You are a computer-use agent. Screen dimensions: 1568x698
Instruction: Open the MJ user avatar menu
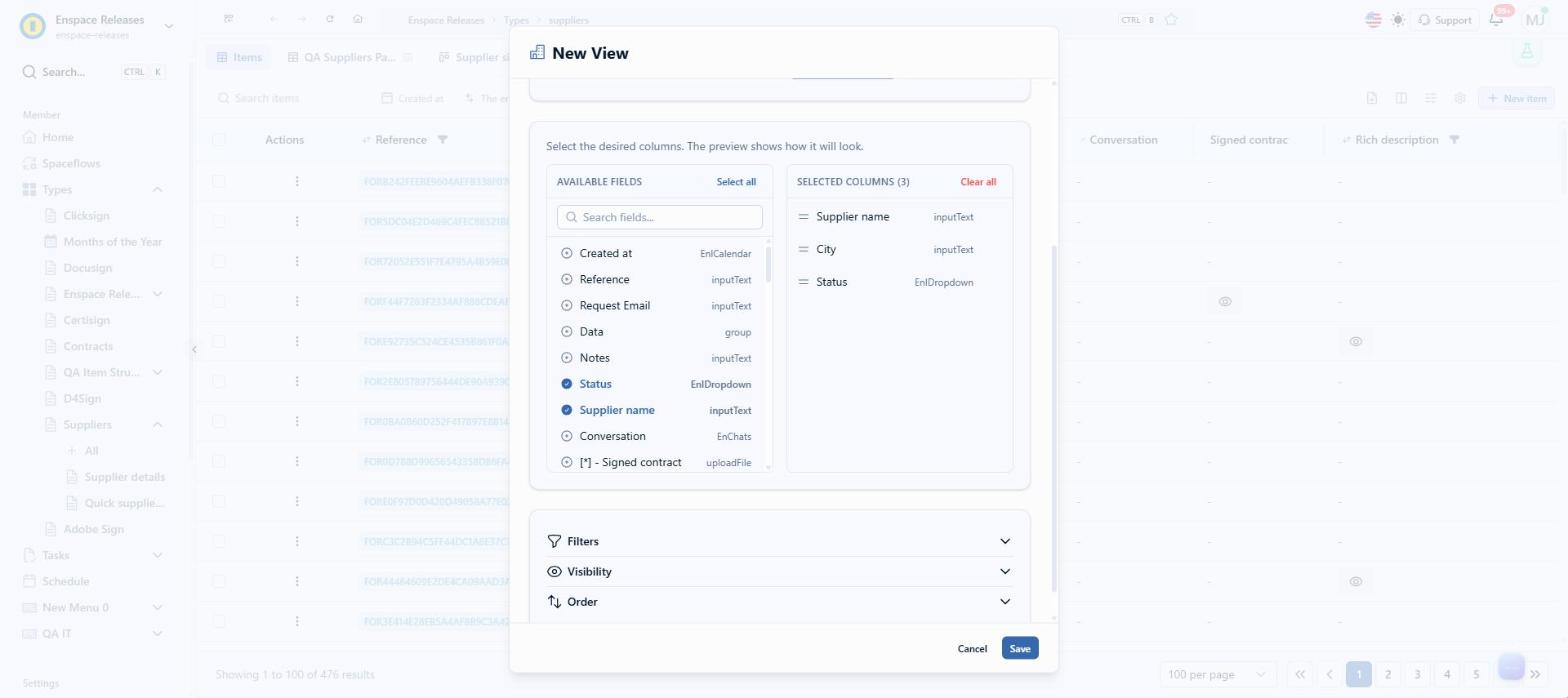coord(1534,19)
